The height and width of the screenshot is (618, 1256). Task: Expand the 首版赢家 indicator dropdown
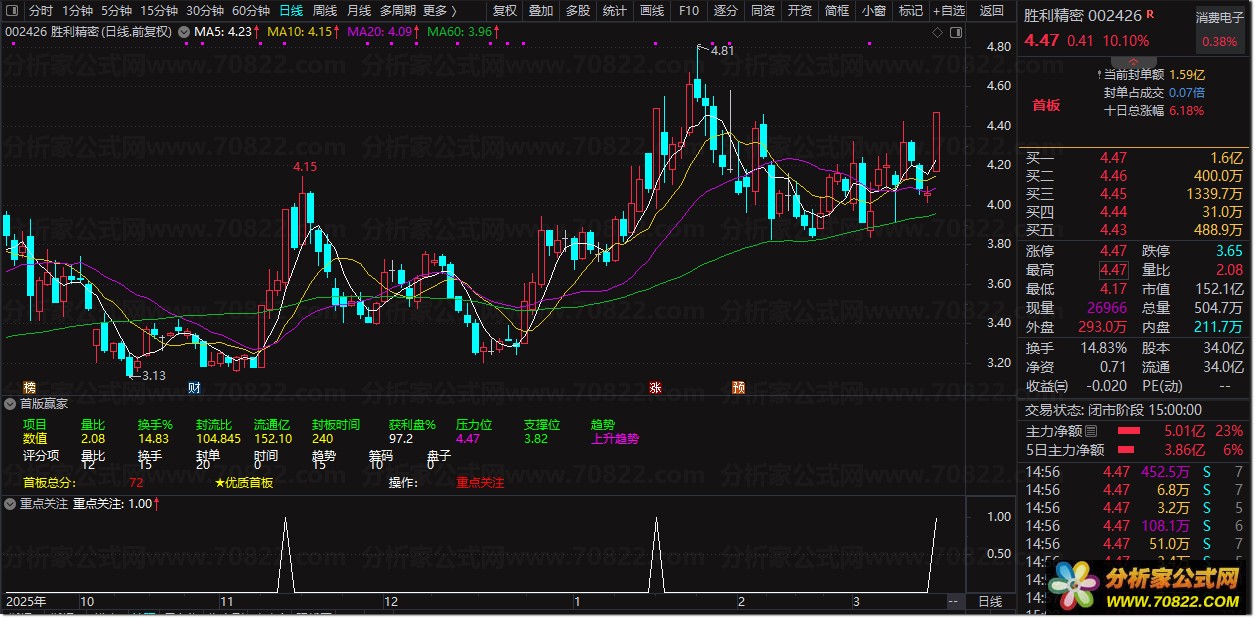(10, 404)
